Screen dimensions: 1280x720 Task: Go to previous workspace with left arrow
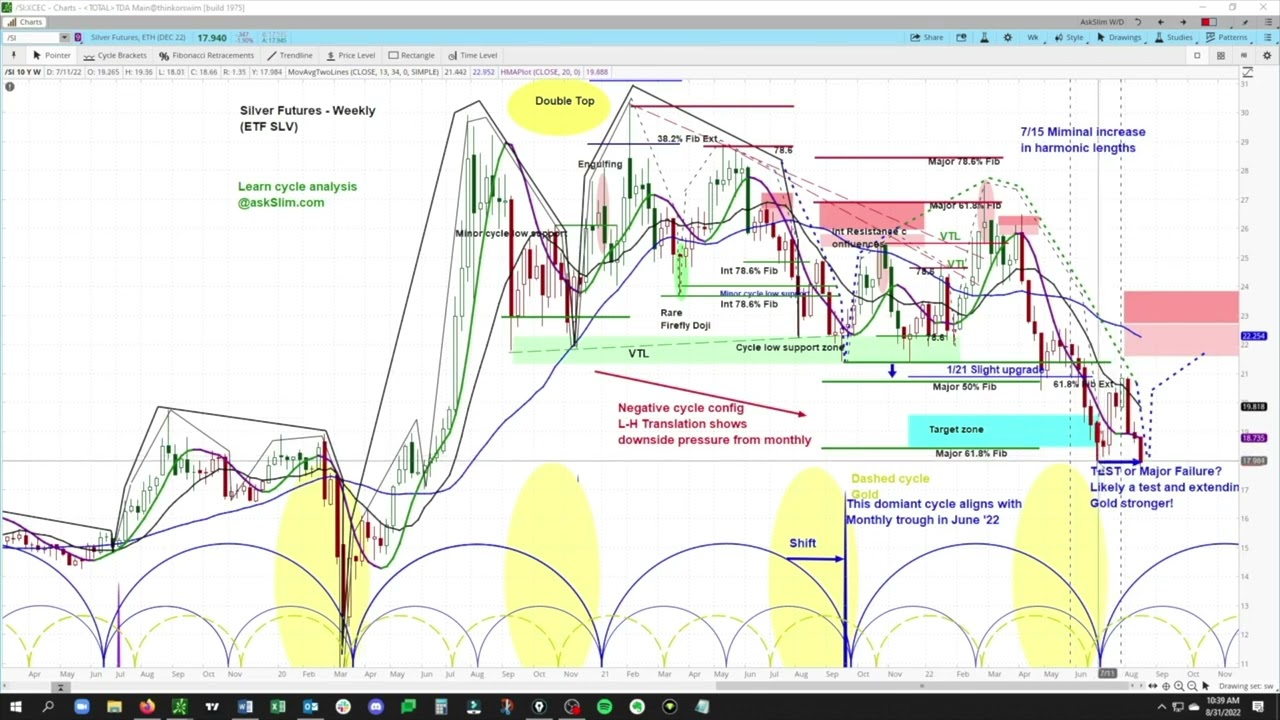click(x=1160, y=22)
